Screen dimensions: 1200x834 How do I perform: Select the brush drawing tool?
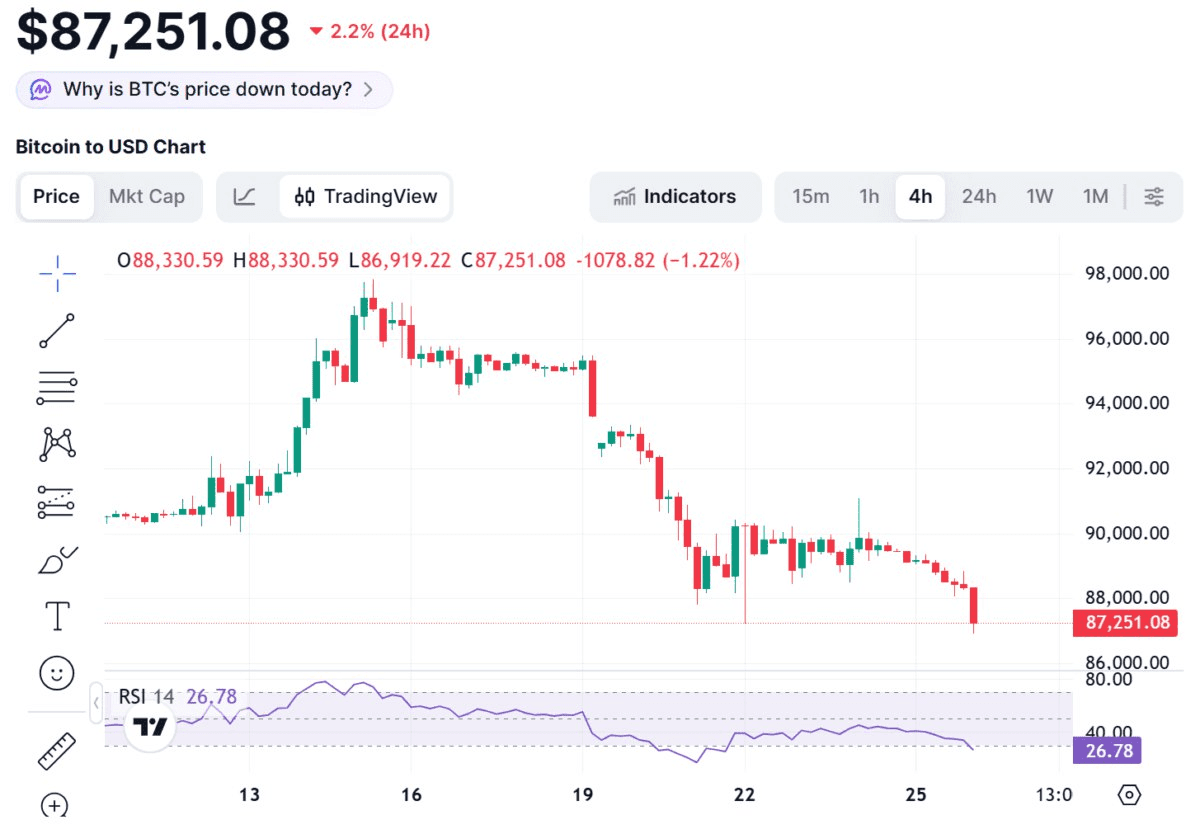[57, 560]
